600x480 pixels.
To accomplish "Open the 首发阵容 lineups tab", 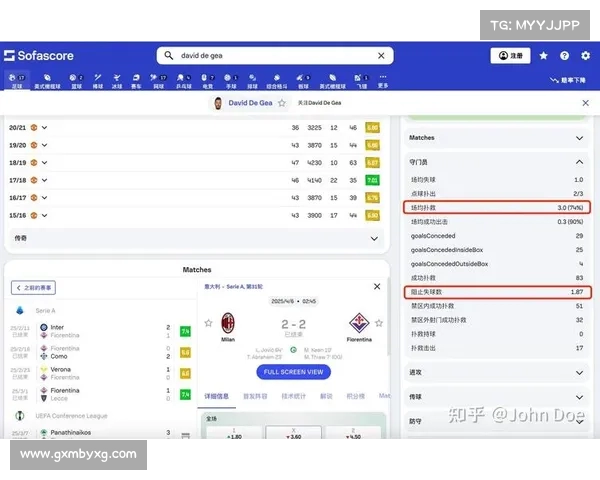I will (x=255, y=396).
